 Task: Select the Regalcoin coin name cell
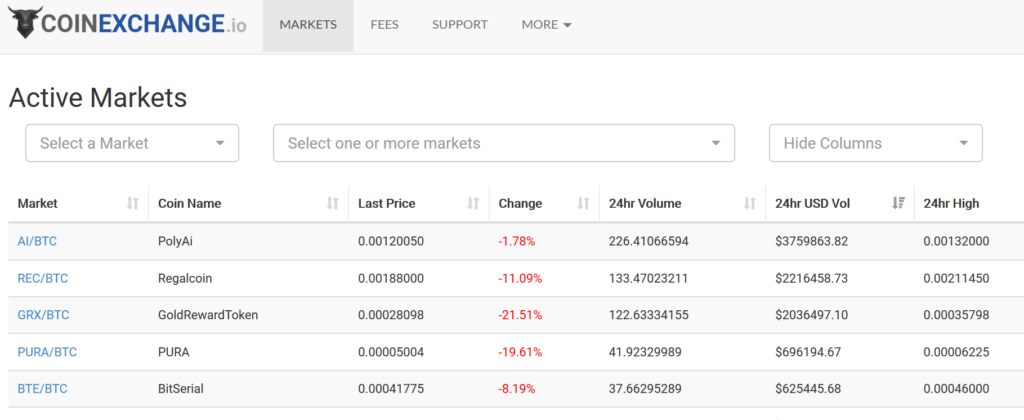pos(185,278)
